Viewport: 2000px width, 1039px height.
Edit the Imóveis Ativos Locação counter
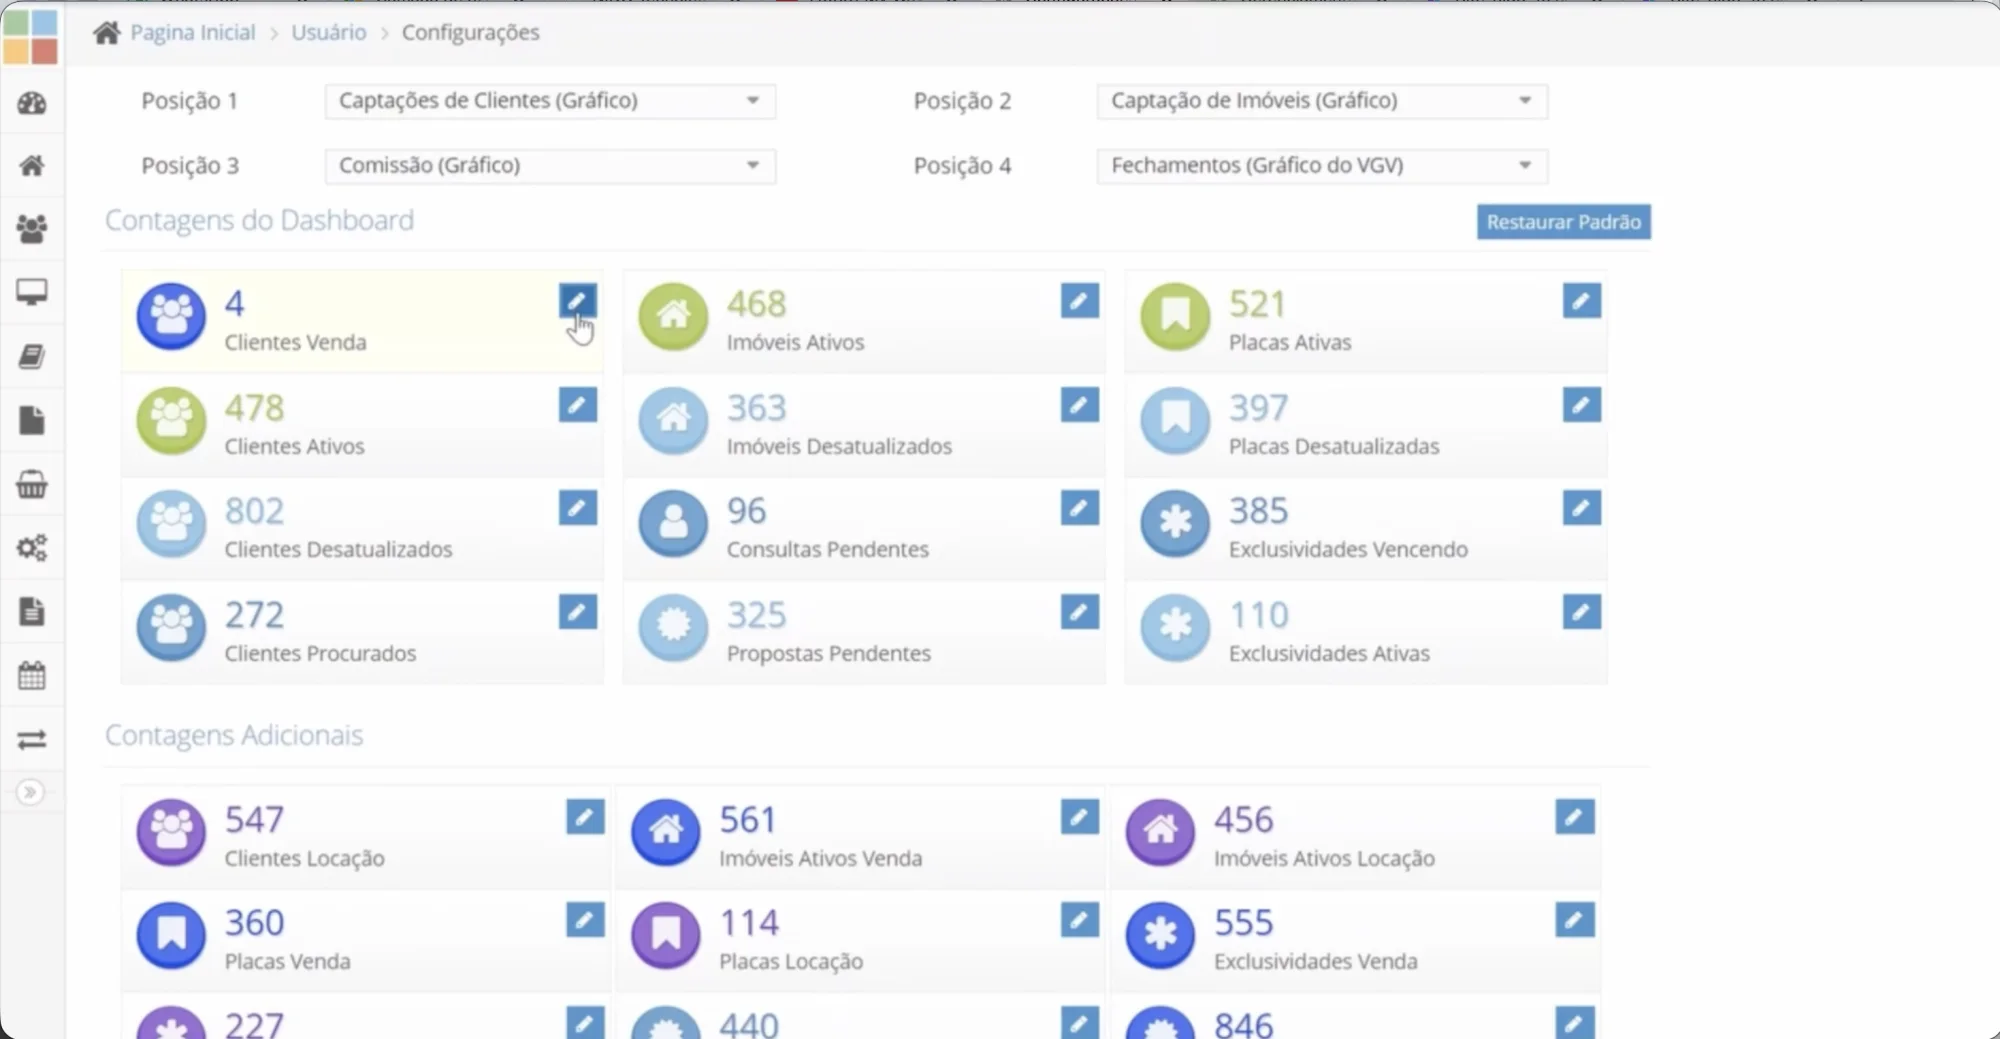pyautogui.click(x=1575, y=817)
